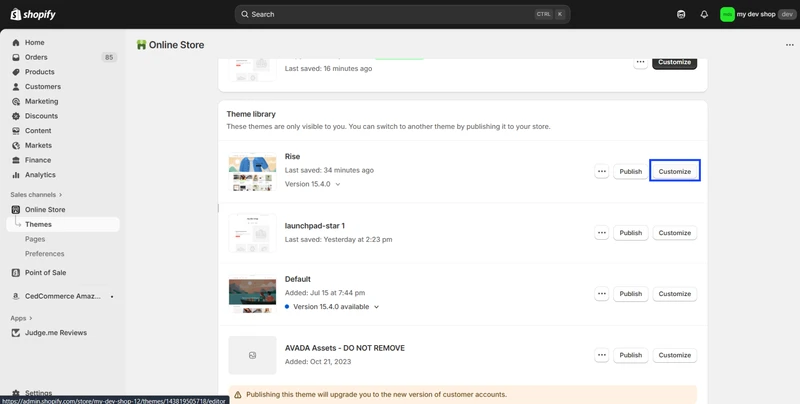The image size is (800, 404).
Task: Click the Online Store header icon
Action: click(x=141, y=45)
